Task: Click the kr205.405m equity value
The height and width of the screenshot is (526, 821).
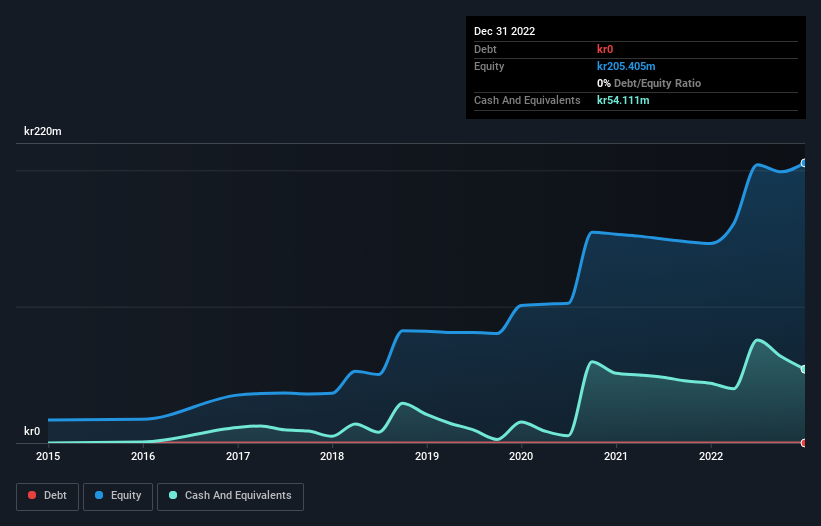Action: click(x=626, y=66)
